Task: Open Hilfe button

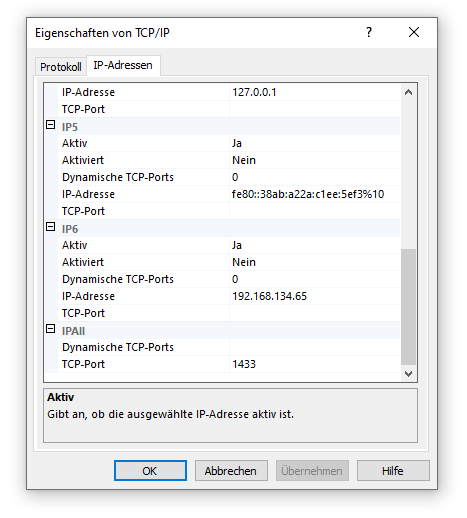Action: point(393,471)
